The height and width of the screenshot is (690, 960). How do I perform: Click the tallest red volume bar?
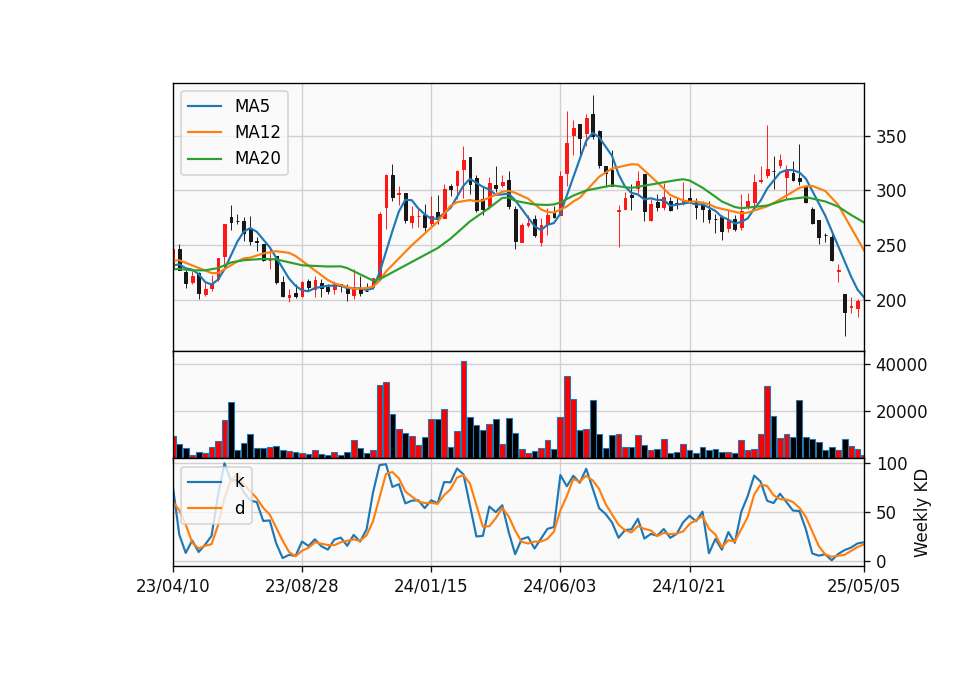point(464,410)
